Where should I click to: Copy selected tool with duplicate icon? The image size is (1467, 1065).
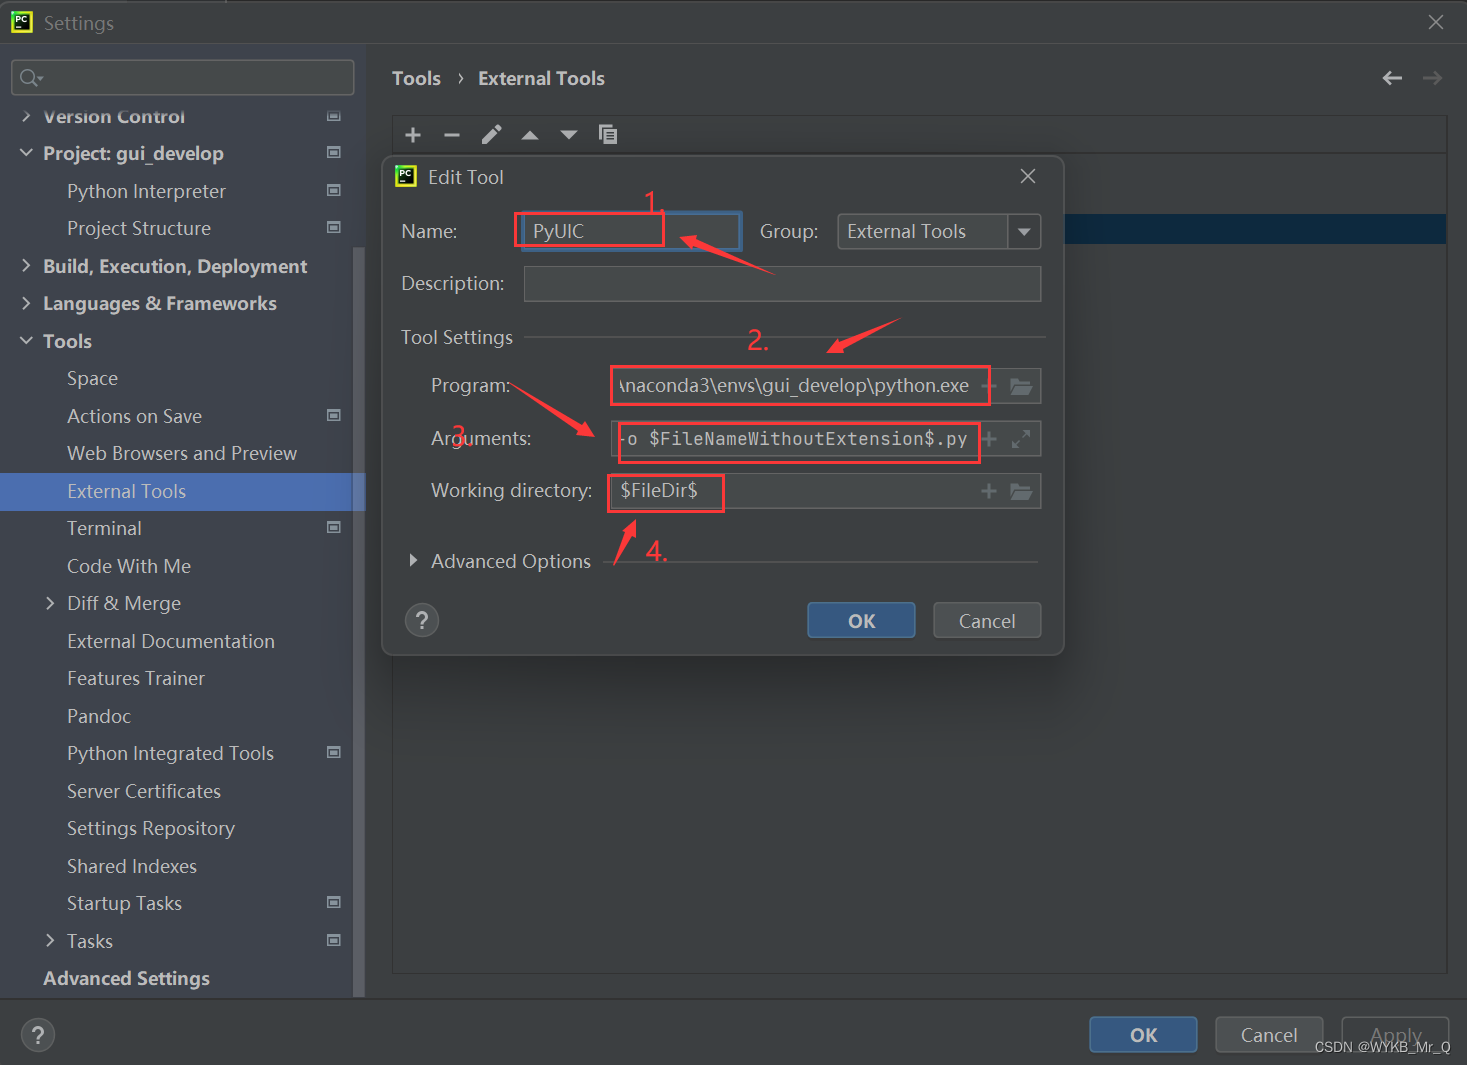tap(607, 134)
